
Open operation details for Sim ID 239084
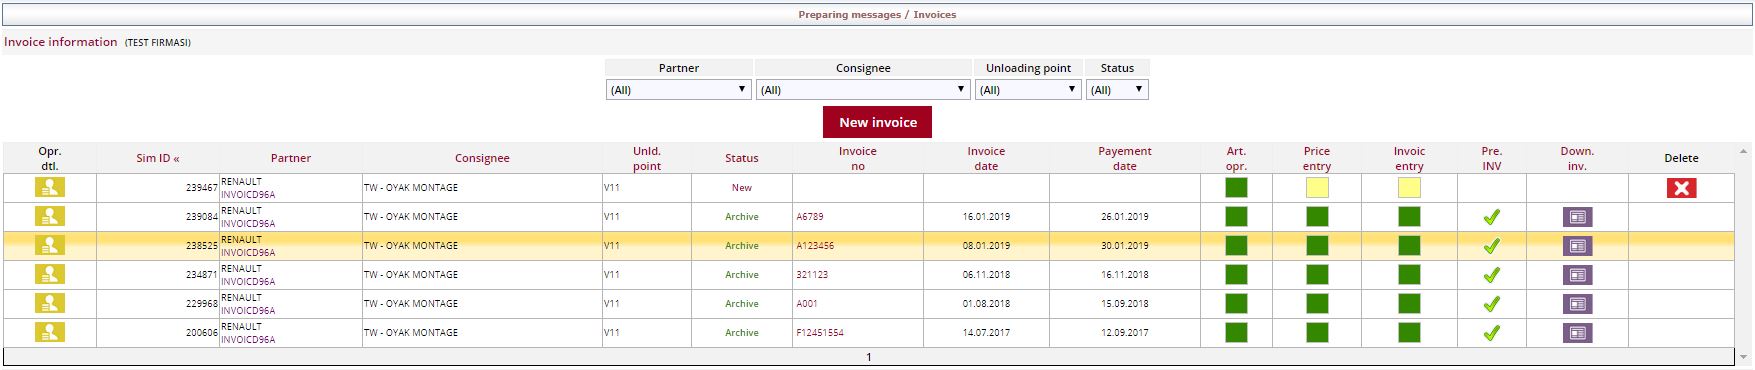click(49, 216)
